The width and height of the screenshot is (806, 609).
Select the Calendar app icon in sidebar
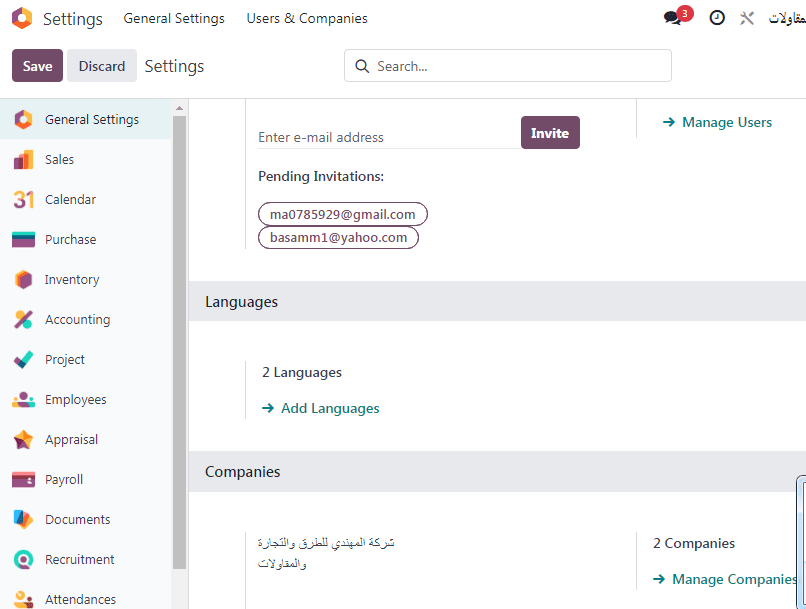pos(24,200)
